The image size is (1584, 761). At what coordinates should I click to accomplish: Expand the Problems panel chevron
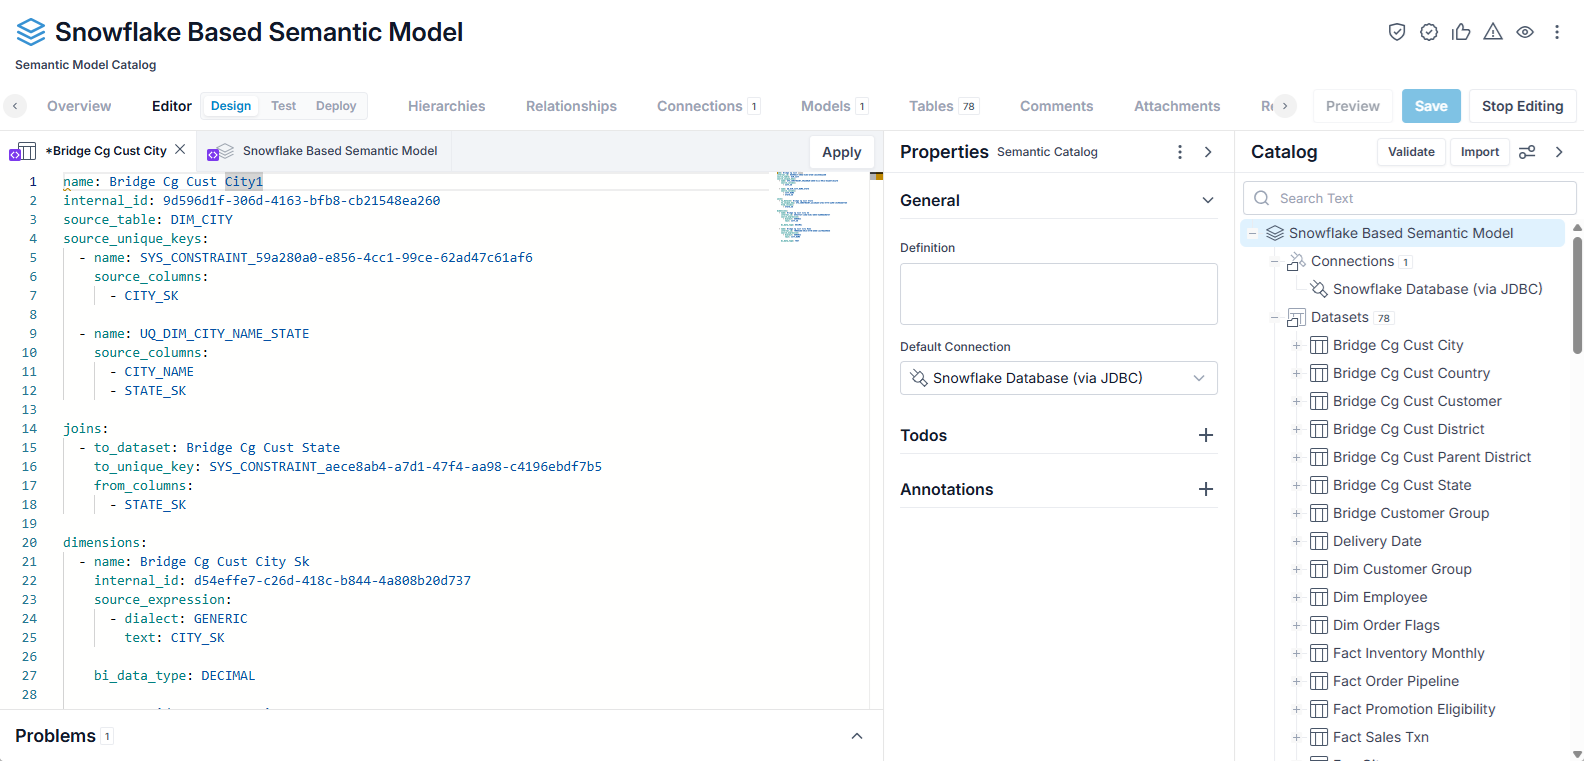(x=857, y=736)
